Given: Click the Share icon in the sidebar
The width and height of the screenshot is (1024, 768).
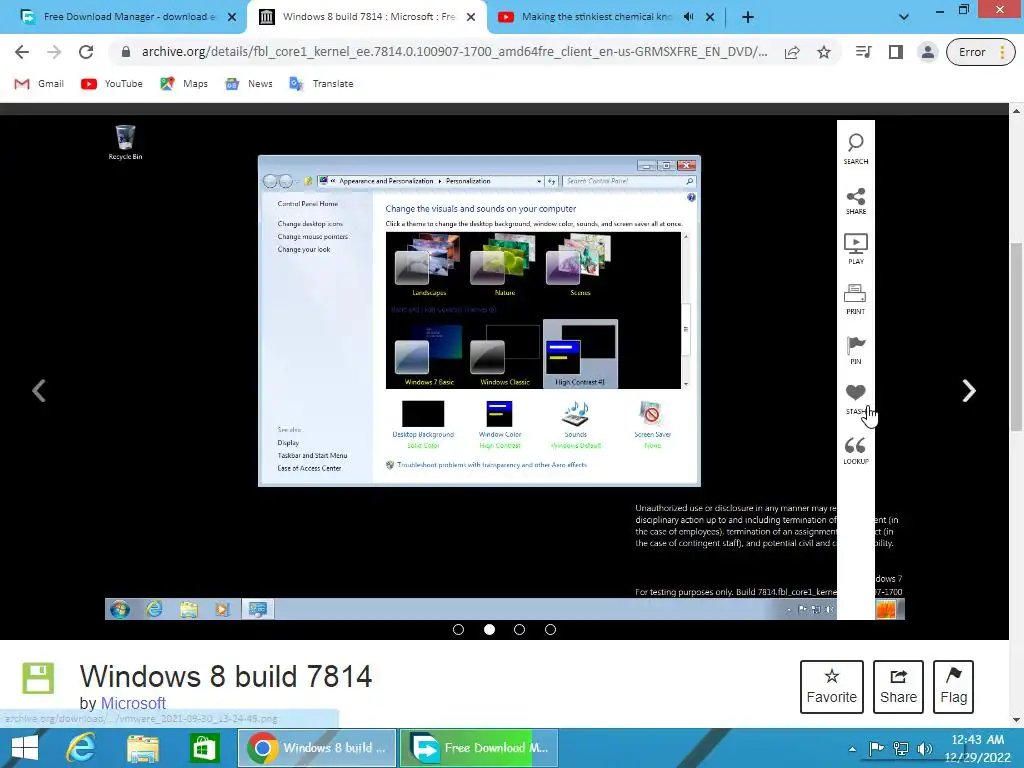Looking at the screenshot, I should (856, 200).
